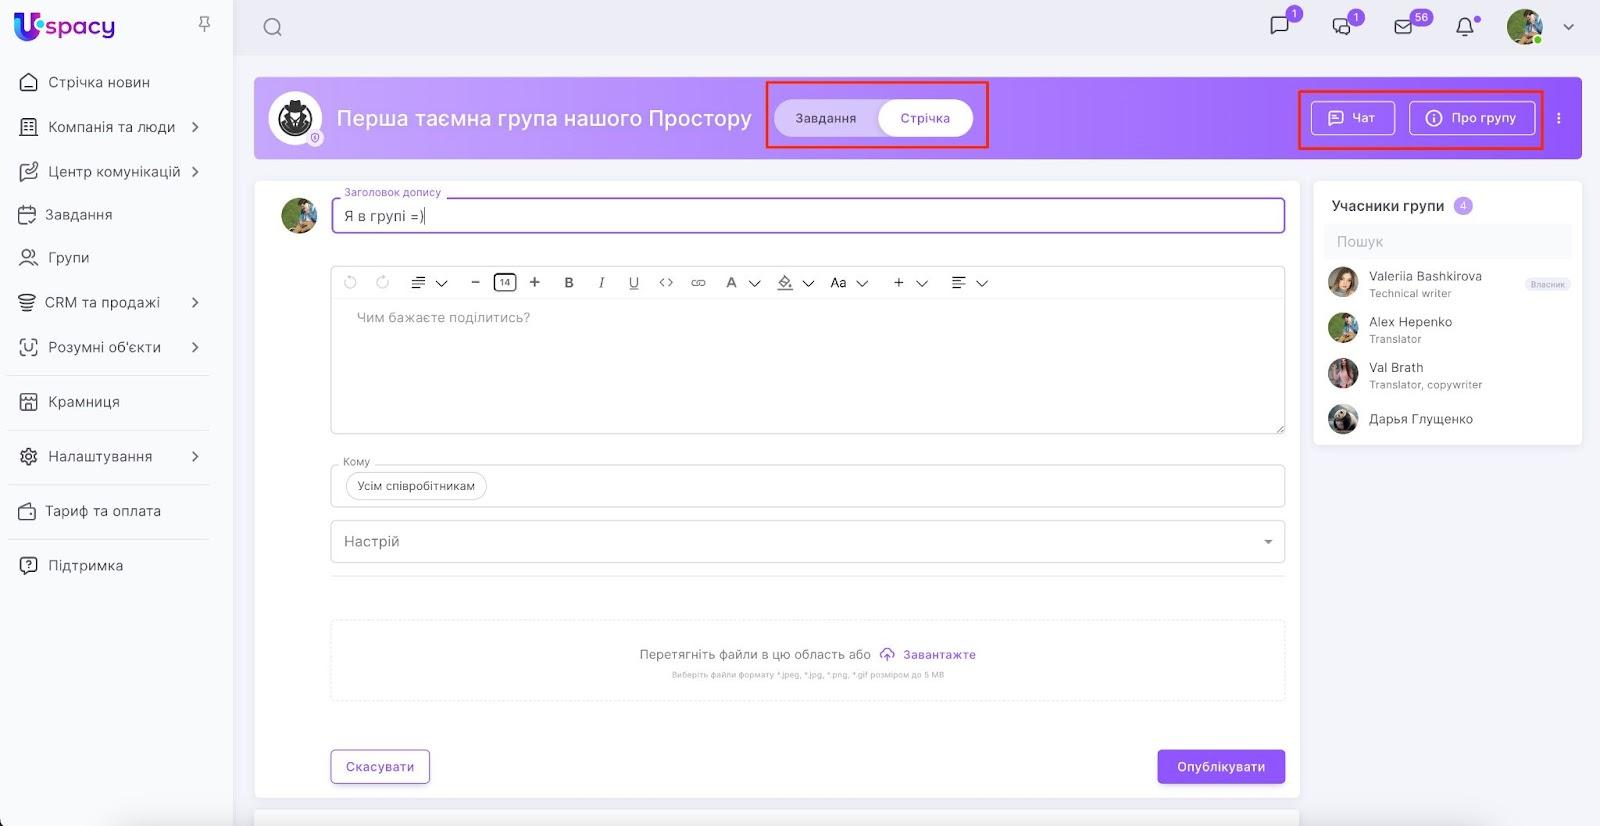
Task: Open the text color picker (A icon)
Action: click(x=742, y=283)
